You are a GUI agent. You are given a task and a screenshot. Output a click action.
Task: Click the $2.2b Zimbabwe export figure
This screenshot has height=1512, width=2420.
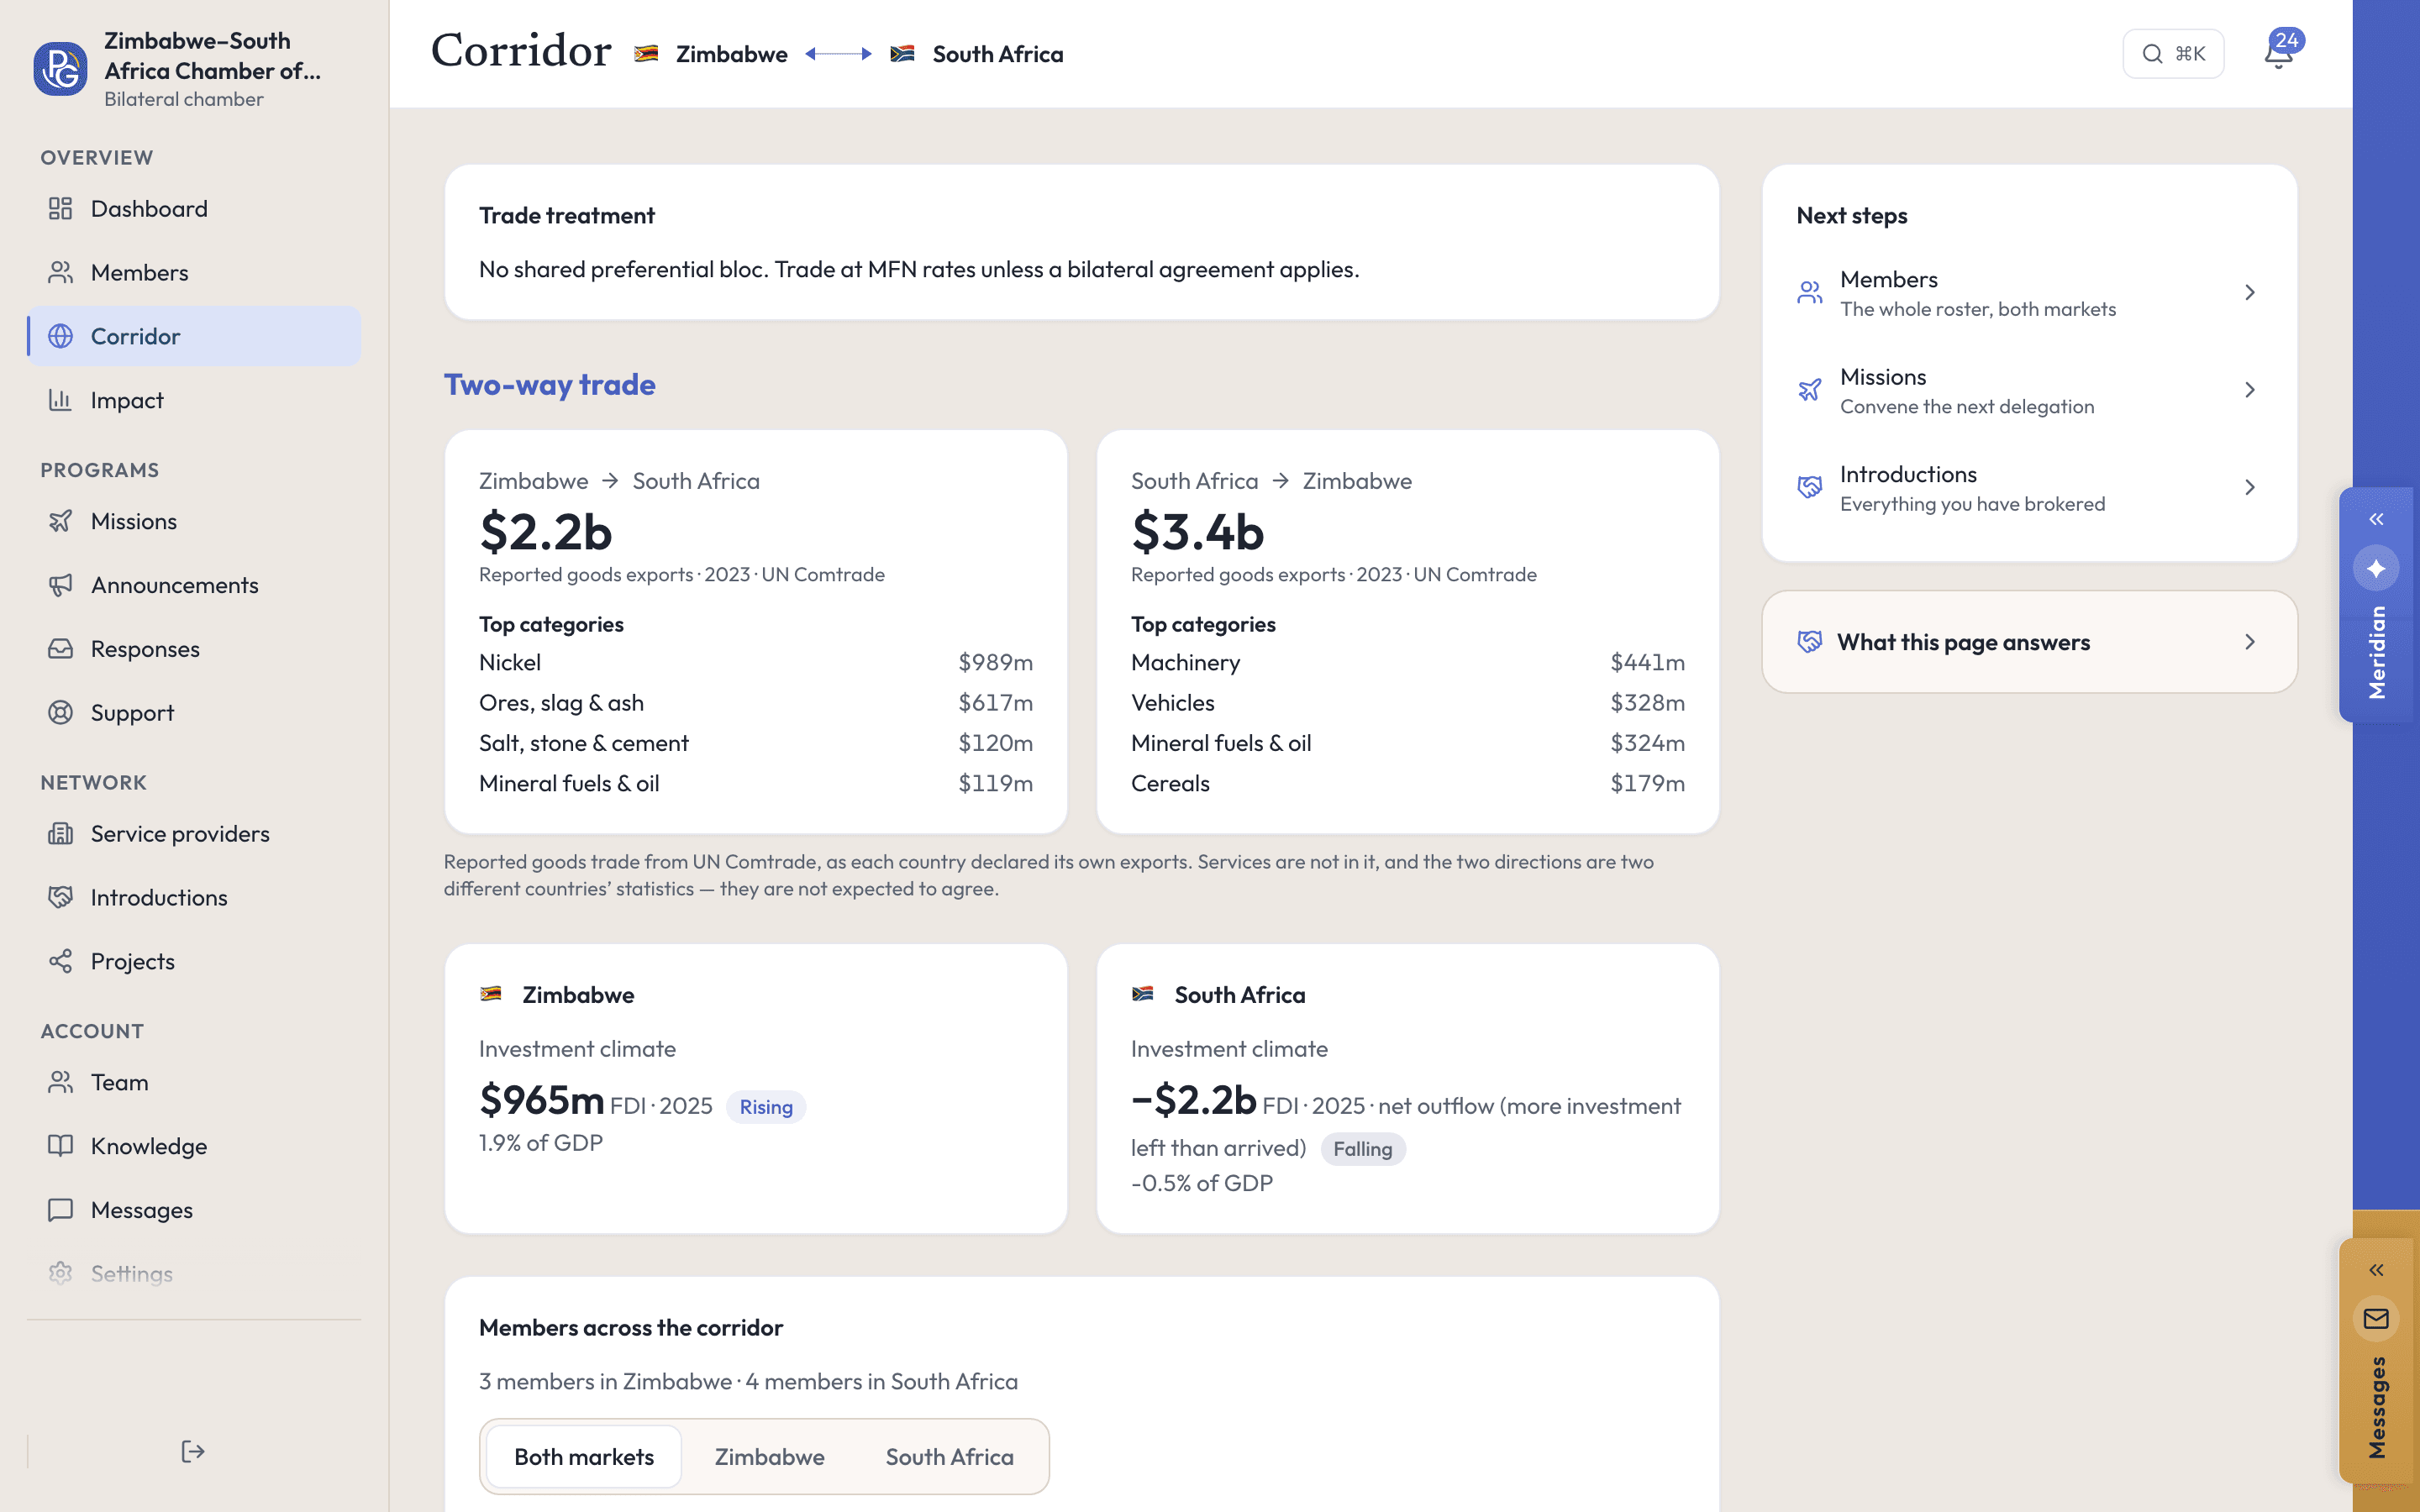click(x=545, y=531)
